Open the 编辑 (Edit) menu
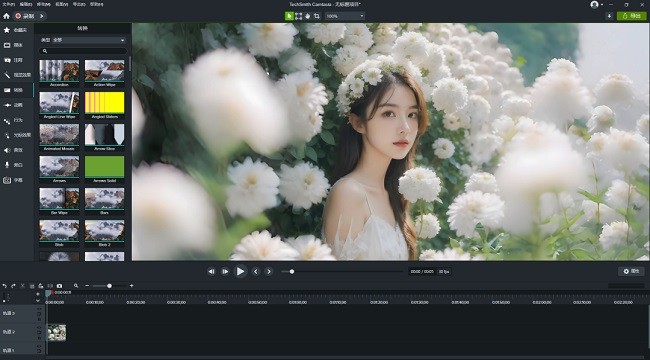Viewport: 650px width, 360px height. pyautogui.click(x=26, y=4)
